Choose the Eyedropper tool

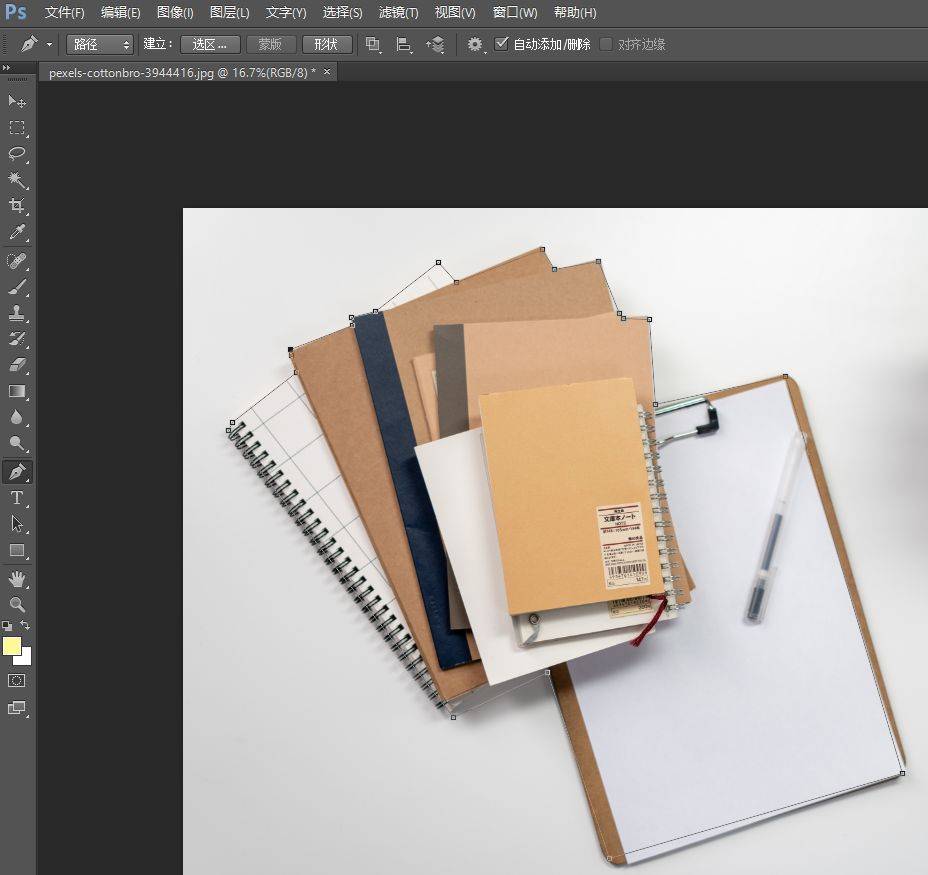17,233
